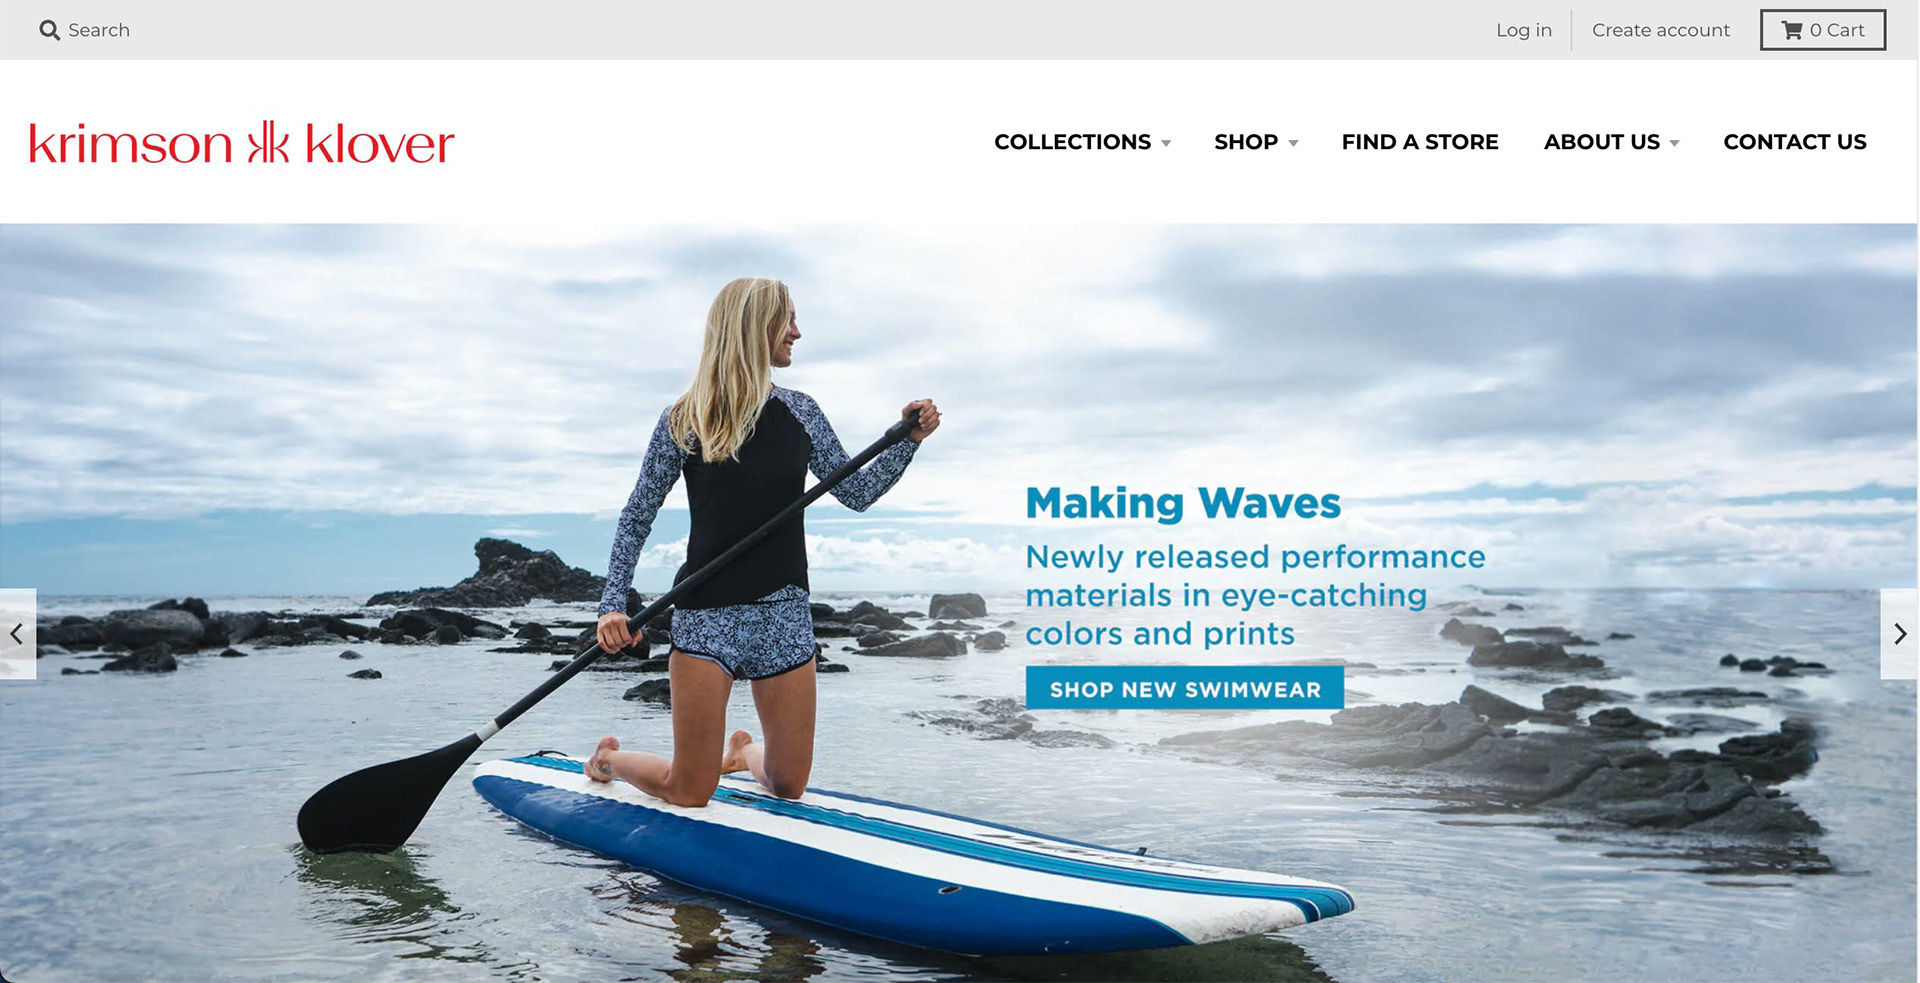Click the Create account link
Viewport: 1920px width, 983px height.
tap(1661, 30)
